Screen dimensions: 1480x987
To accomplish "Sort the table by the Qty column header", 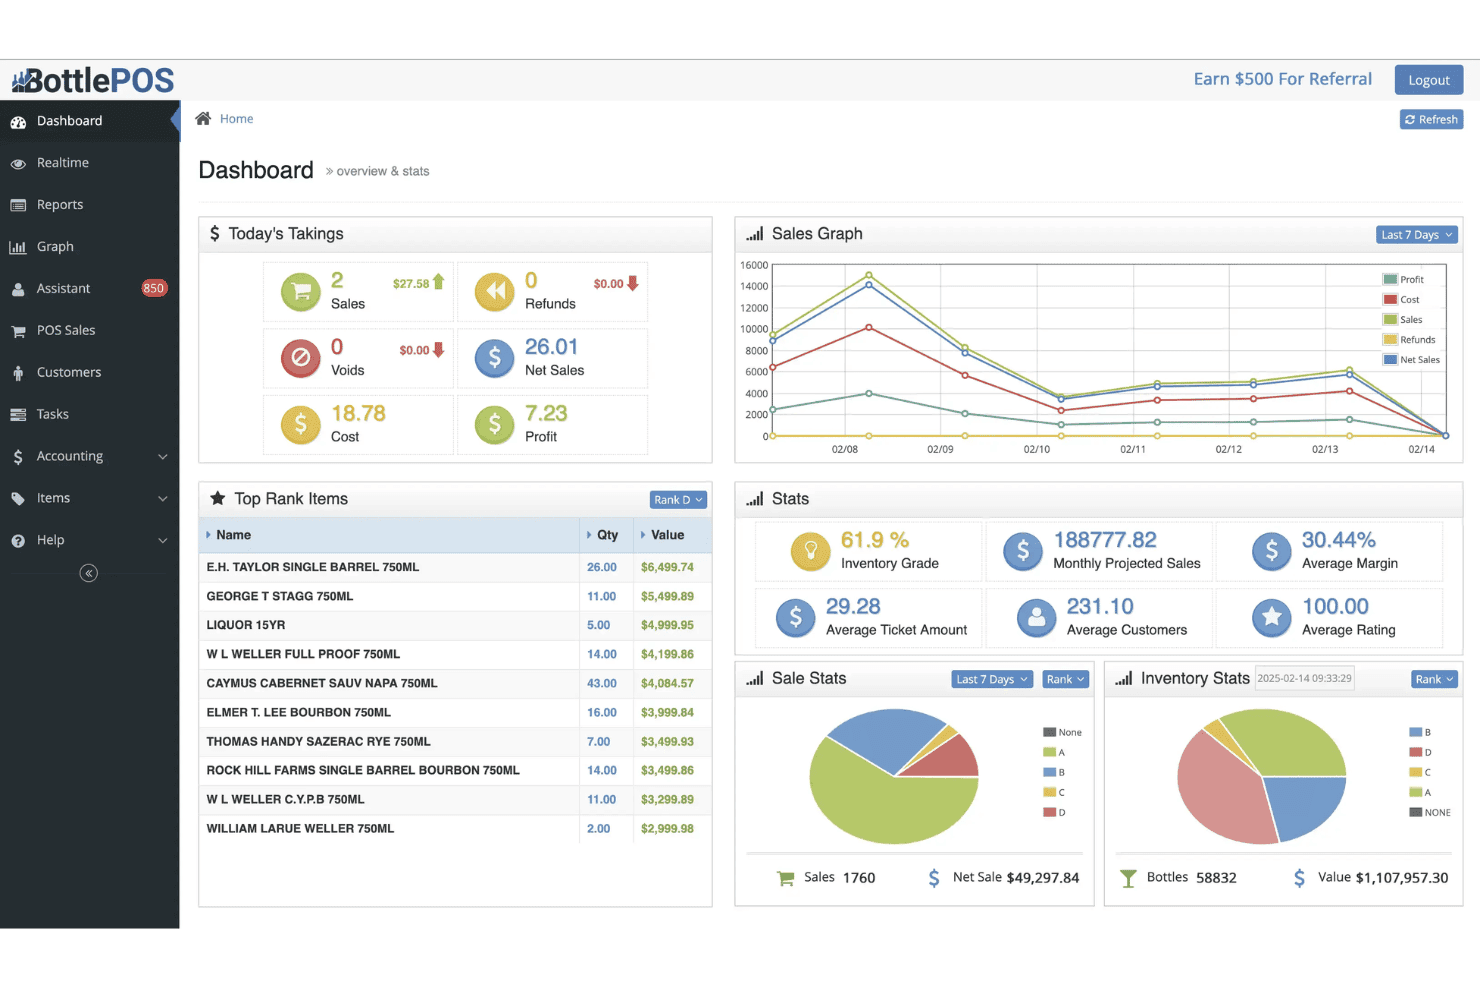I will pyautogui.click(x=606, y=536).
